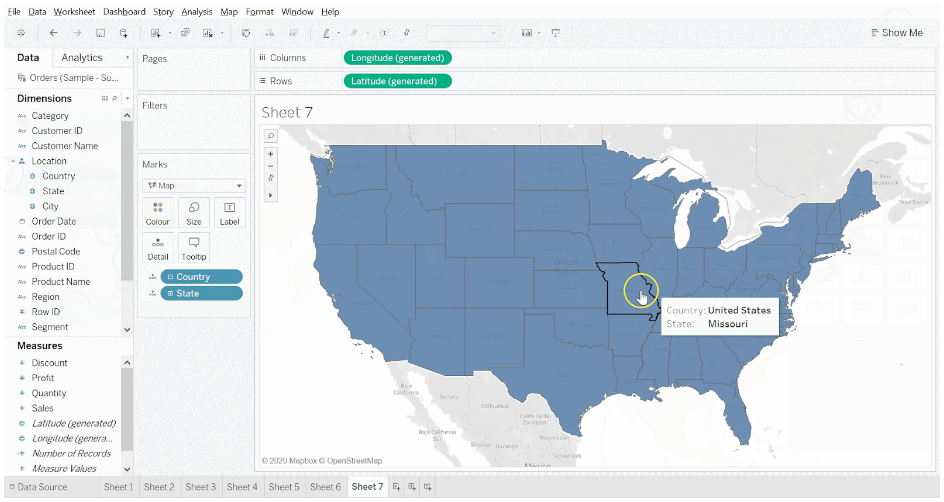This screenshot has width=944, height=502.
Task: Click the Show Me button
Action: 895,33
